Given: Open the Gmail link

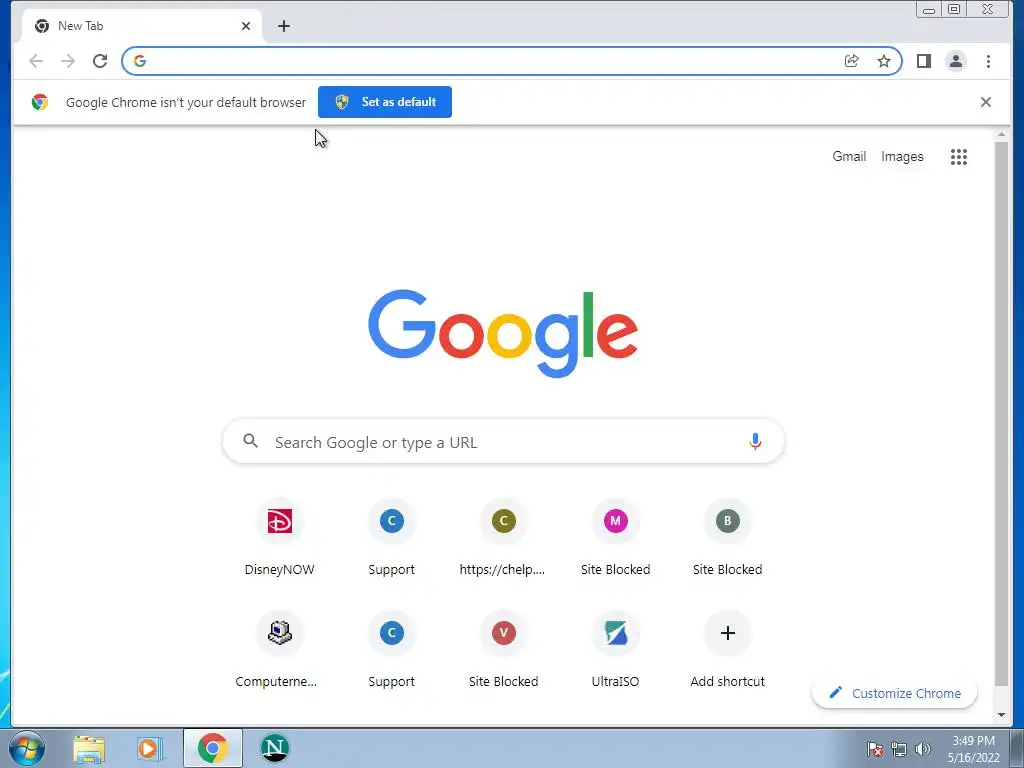Looking at the screenshot, I should 849,157.
